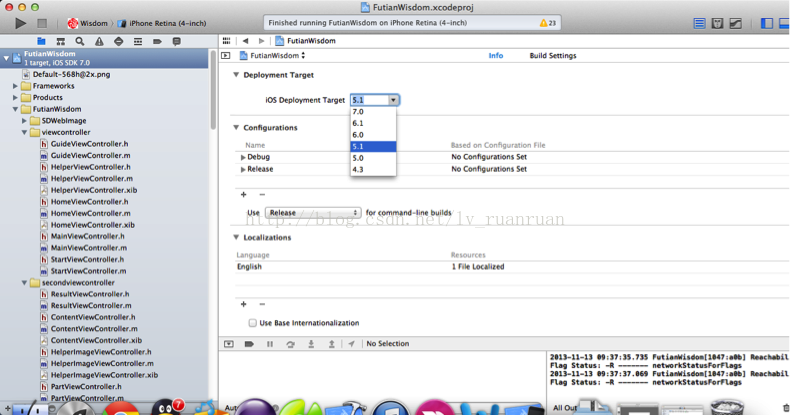Viewport: 790px width, 416px height.
Task: Show the assistant editor
Action: [x=717, y=23]
